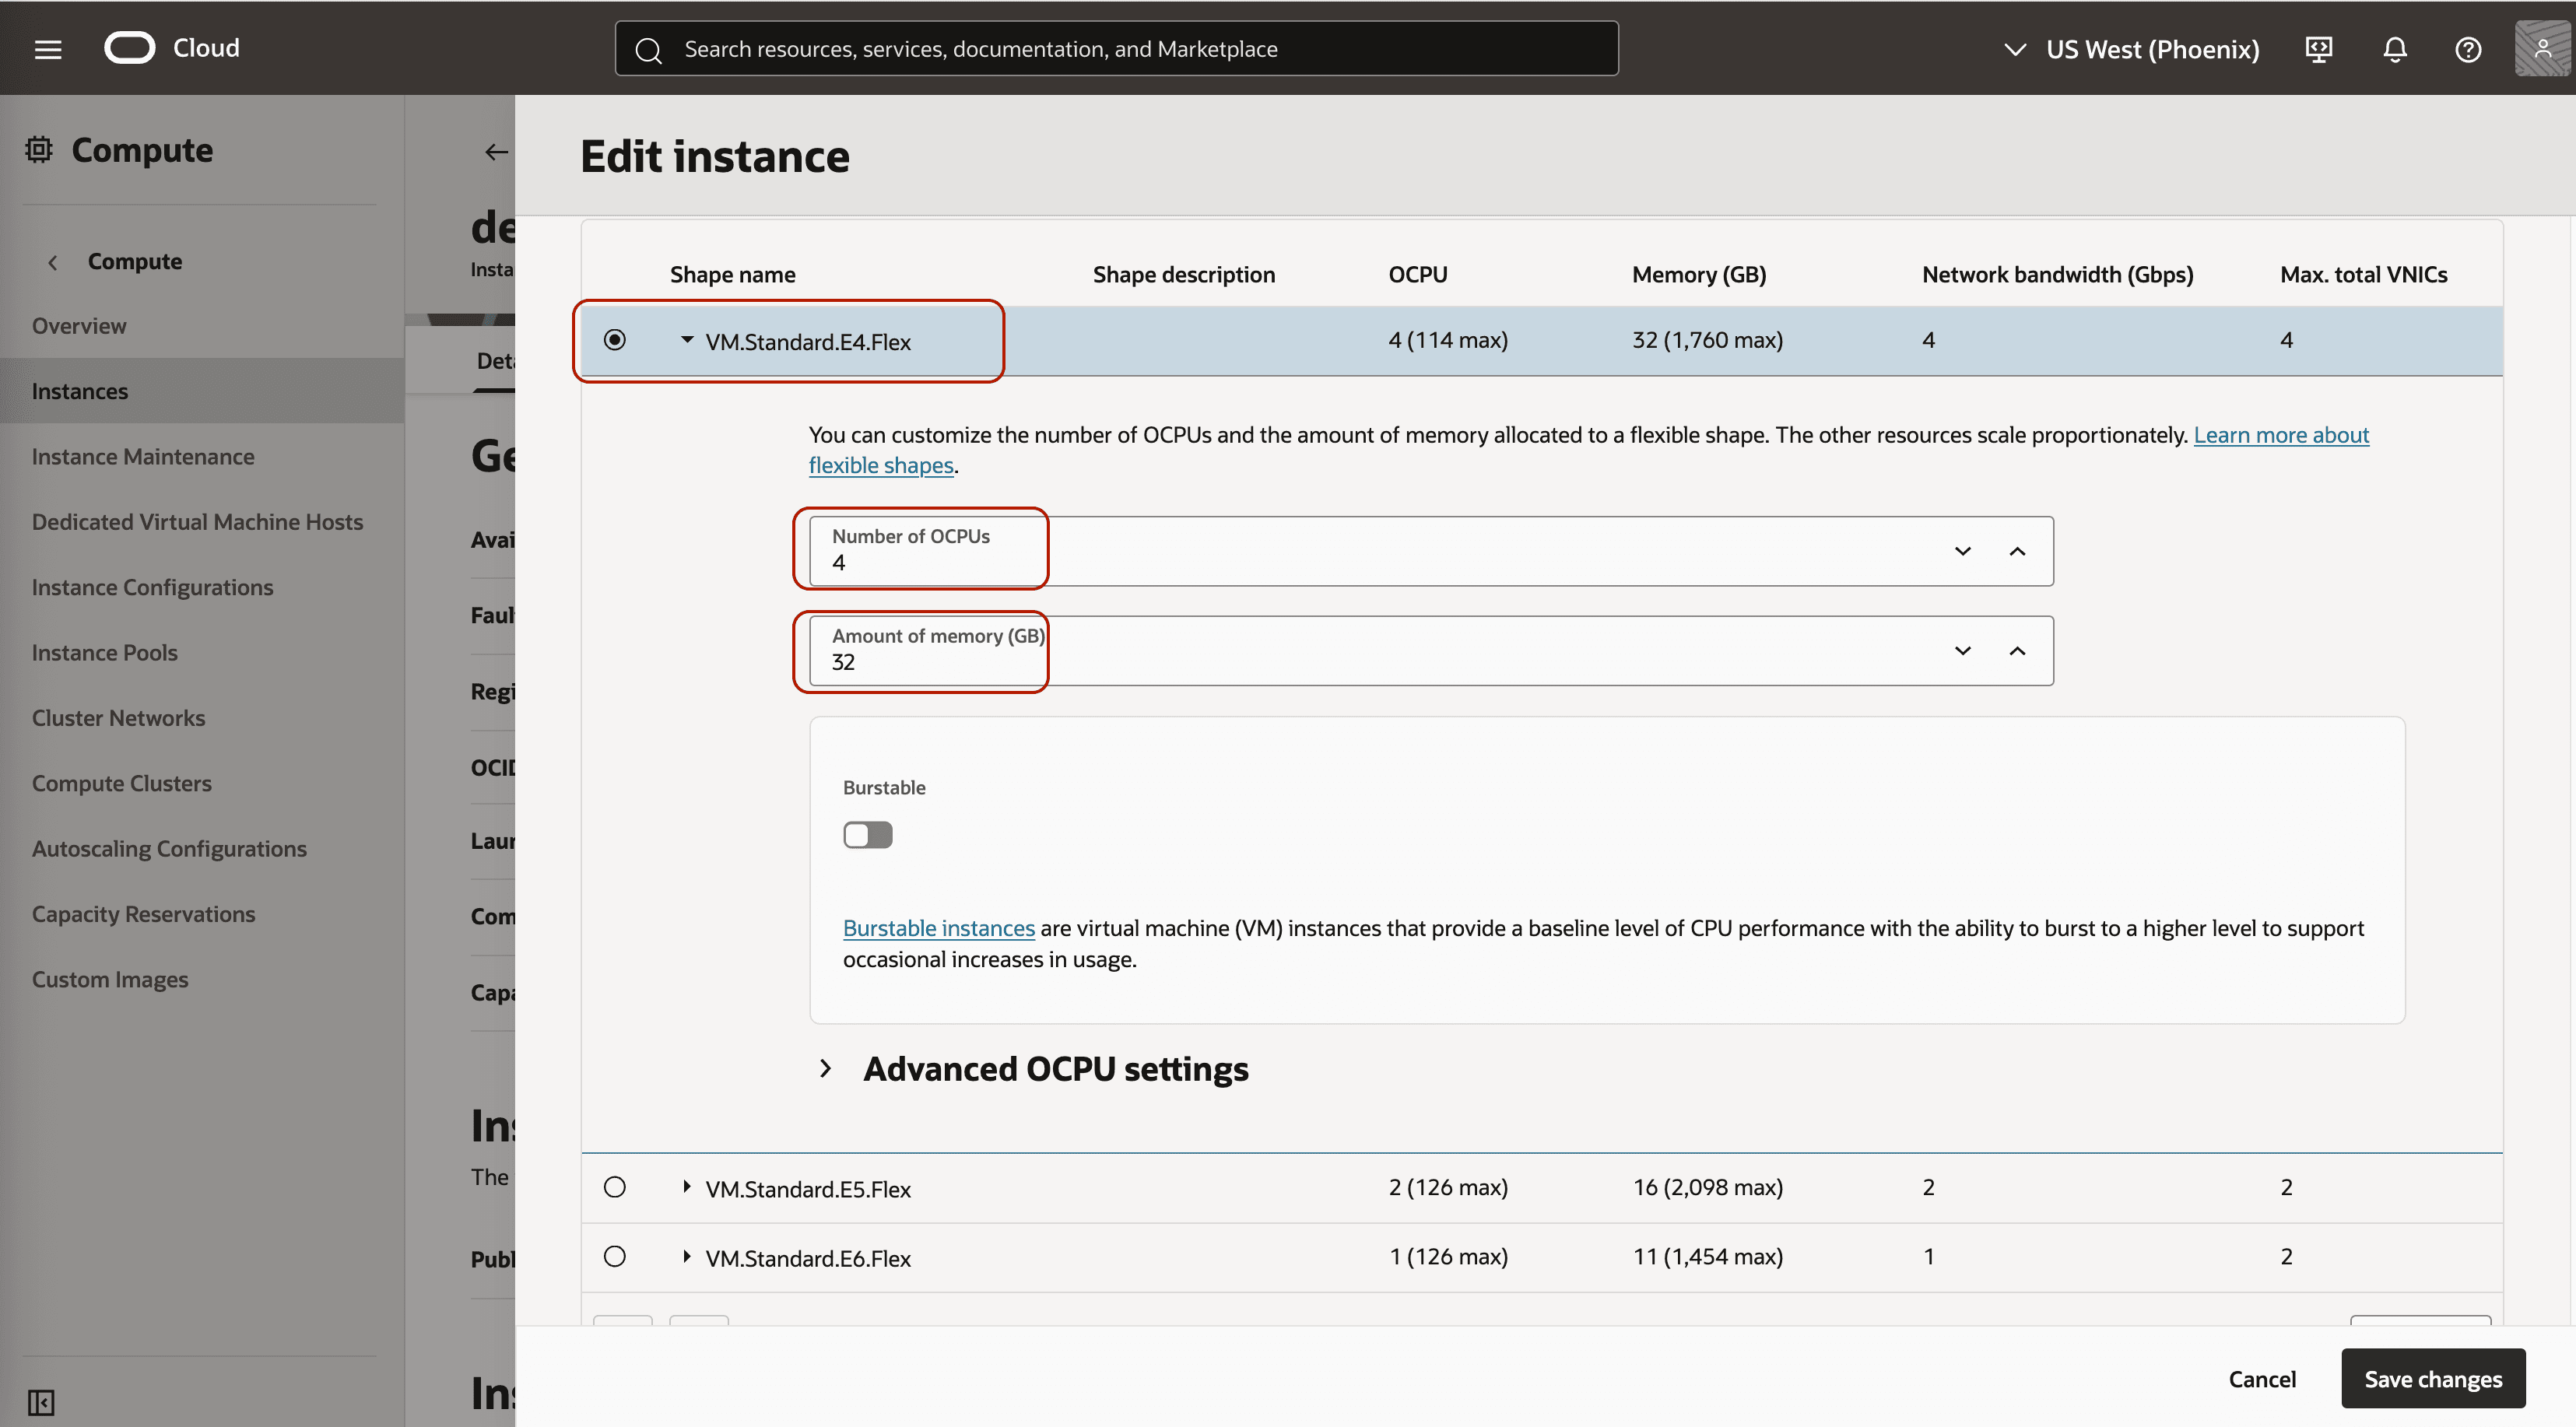Select the VM.Standard.E6.Flex radio button
2576x1427 pixels.
(614, 1257)
